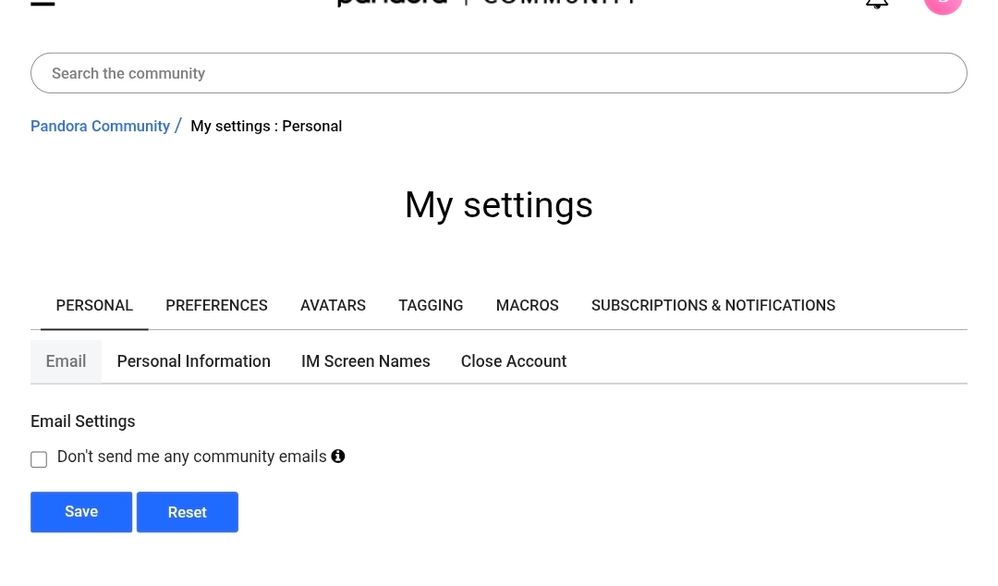
Task: Open the hamburger navigation menu
Action: [41, 4]
